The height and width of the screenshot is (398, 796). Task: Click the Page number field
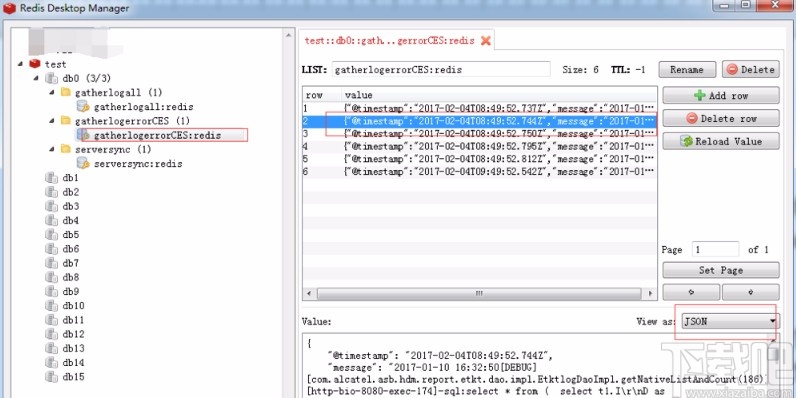(x=716, y=249)
